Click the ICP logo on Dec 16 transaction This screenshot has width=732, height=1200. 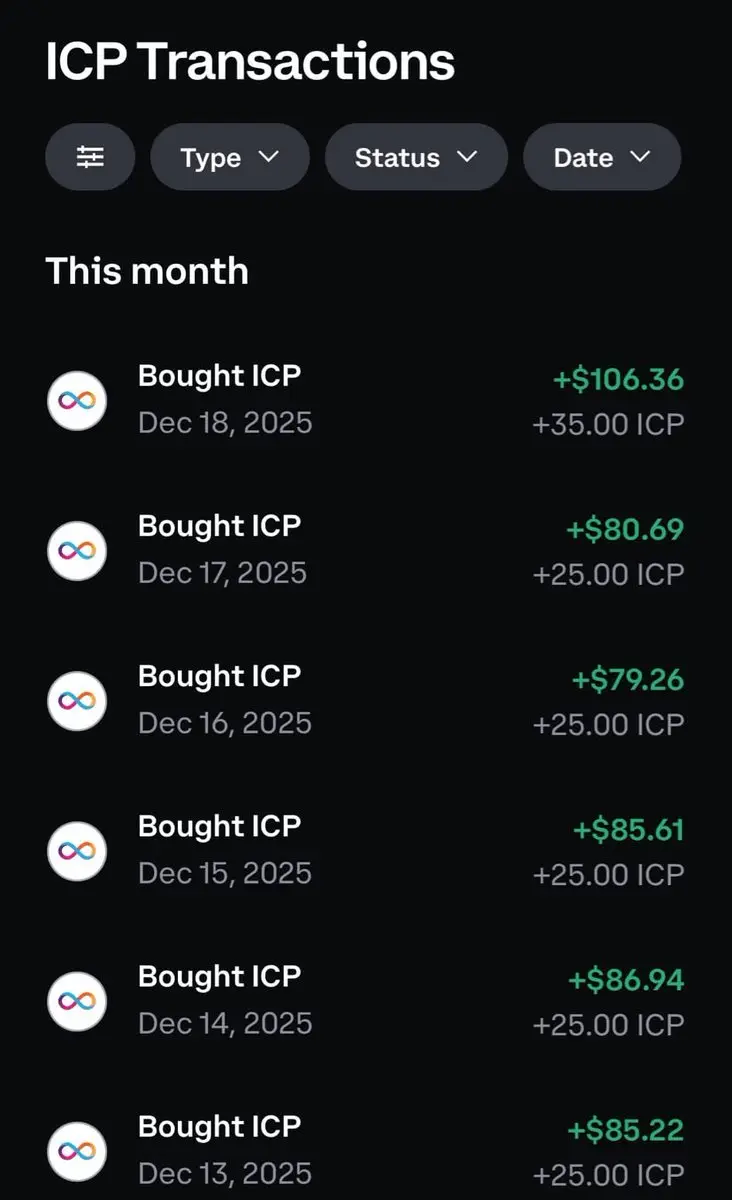click(x=77, y=700)
